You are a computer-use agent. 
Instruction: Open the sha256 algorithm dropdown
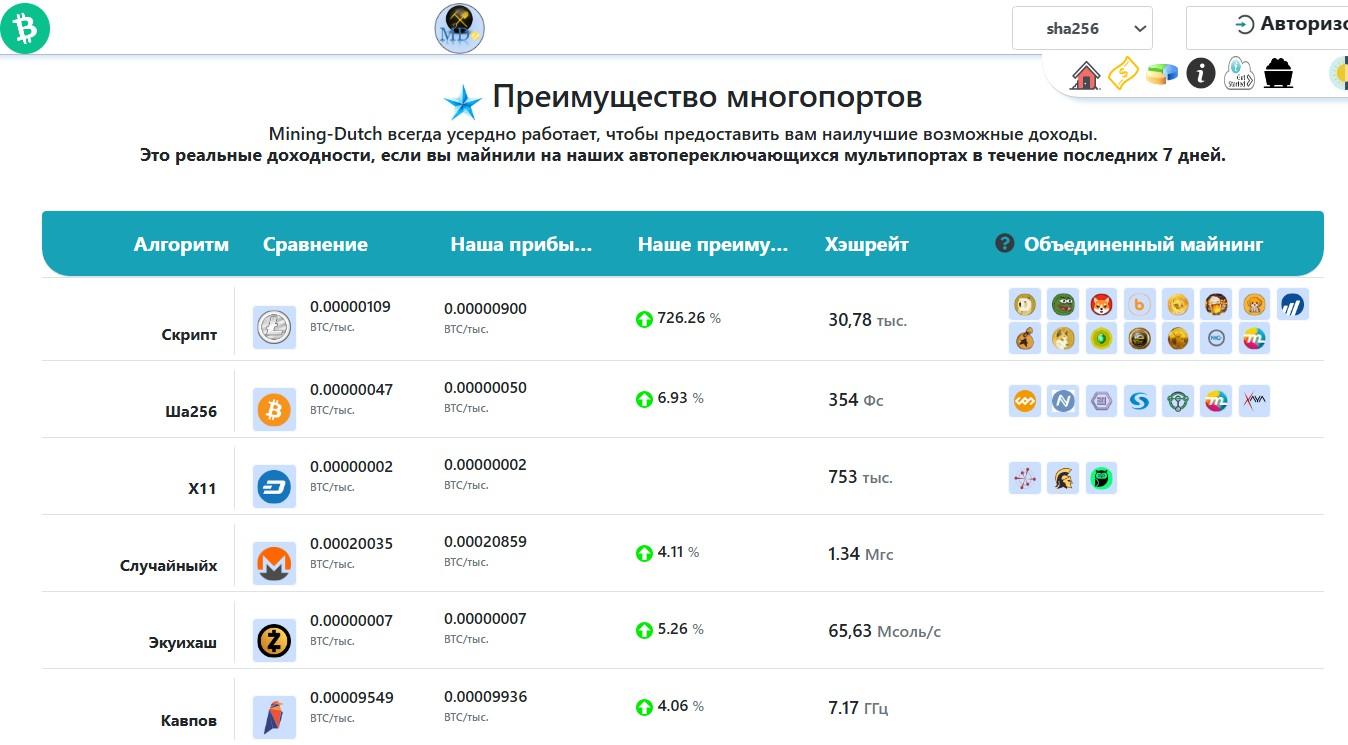[1082, 28]
